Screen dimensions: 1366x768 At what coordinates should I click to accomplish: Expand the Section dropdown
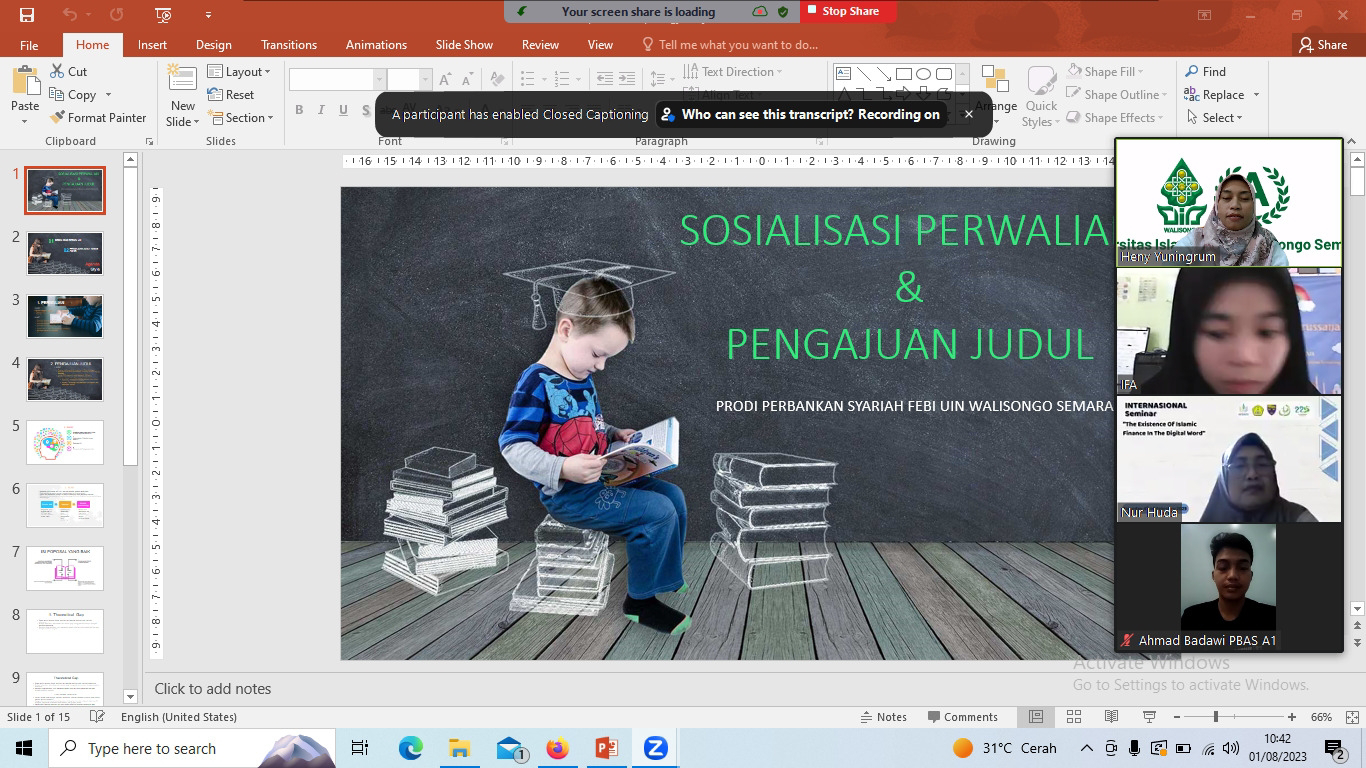(x=241, y=118)
